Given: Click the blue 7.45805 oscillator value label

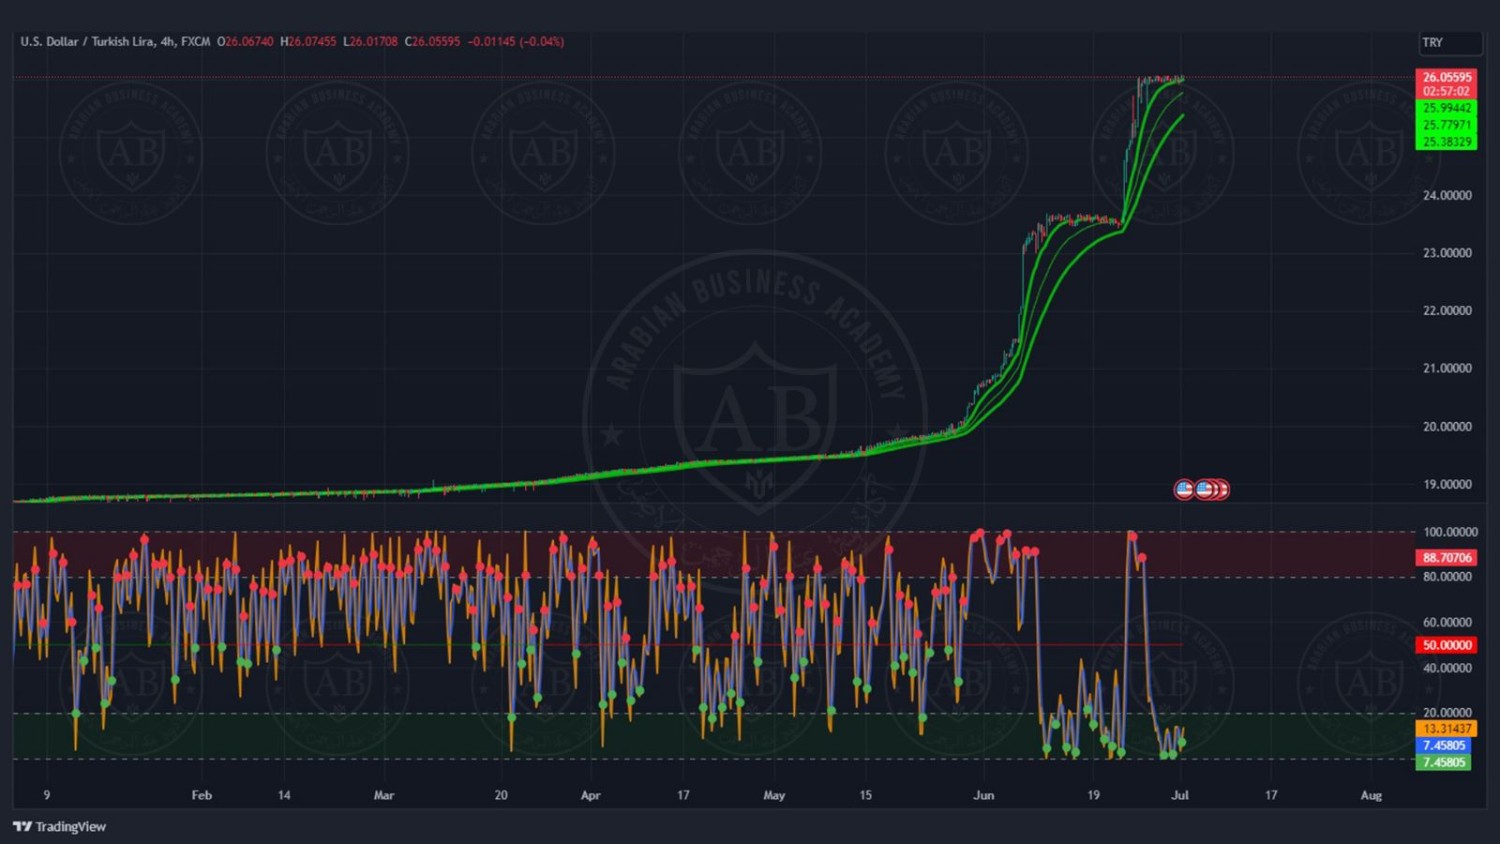Looking at the screenshot, I should click(1444, 746).
